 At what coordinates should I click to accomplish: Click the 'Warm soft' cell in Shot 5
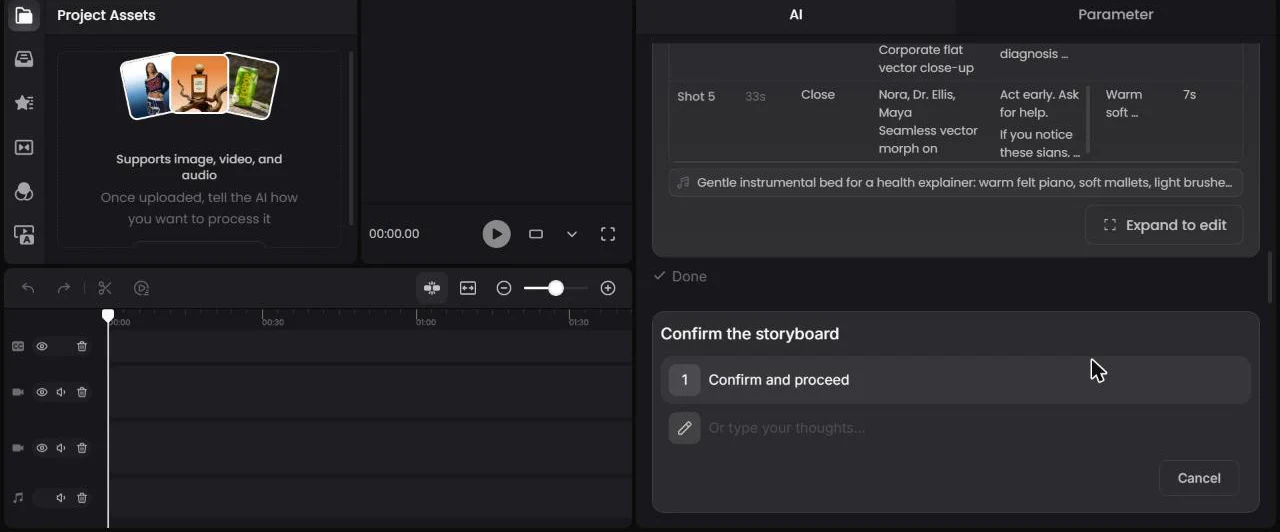click(x=1123, y=104)
